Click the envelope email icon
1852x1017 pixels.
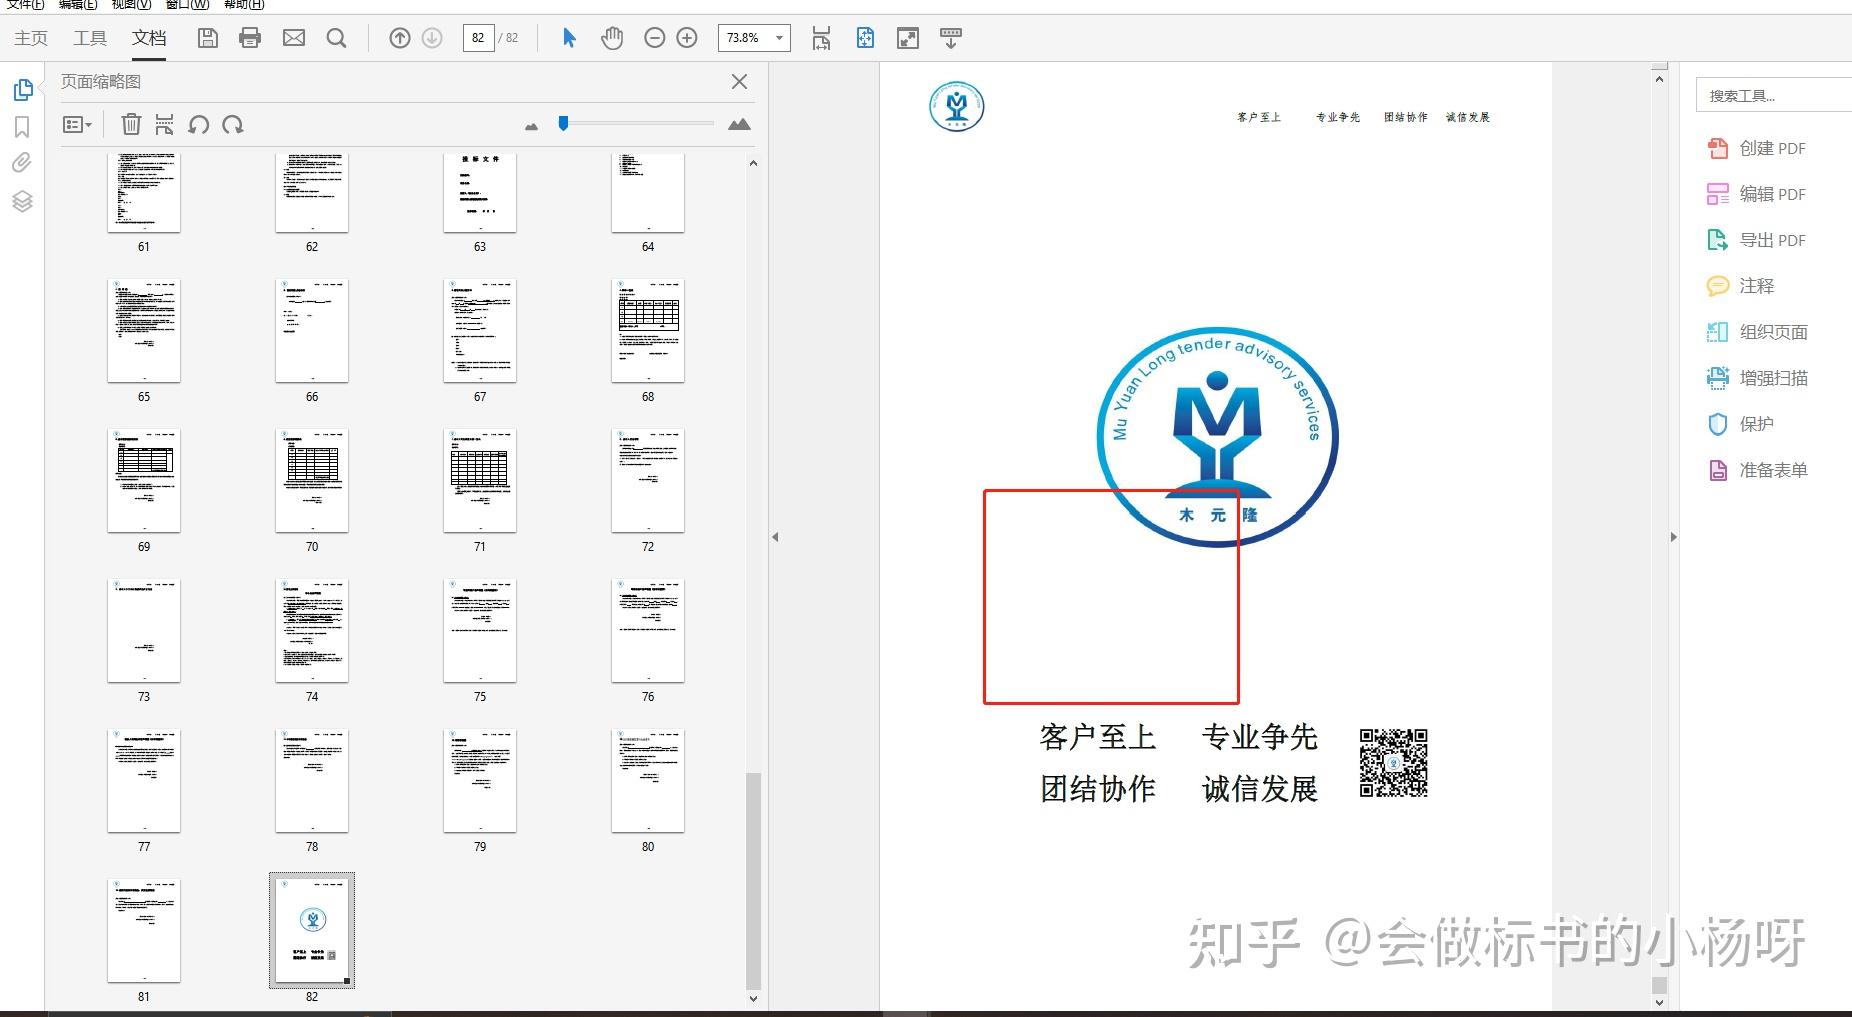pyautogui.click(x=294, y=38)
